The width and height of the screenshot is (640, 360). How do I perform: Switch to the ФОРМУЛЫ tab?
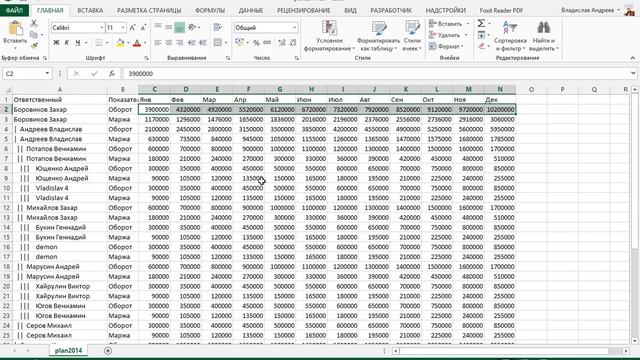click(210, 10)
